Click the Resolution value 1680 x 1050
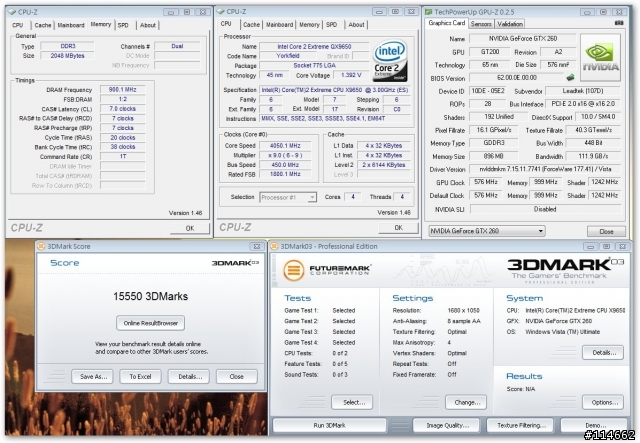 tap(463, 310)
